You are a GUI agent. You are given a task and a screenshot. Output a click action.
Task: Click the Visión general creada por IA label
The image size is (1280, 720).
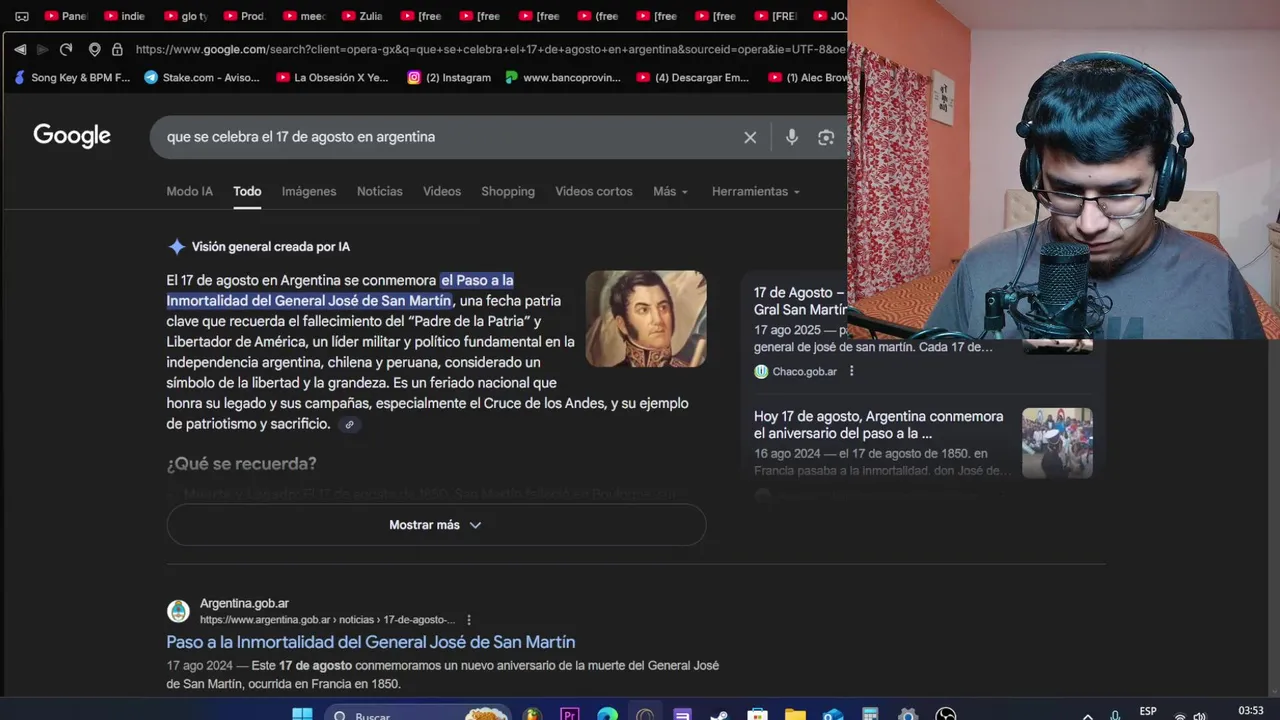(271, 247)
